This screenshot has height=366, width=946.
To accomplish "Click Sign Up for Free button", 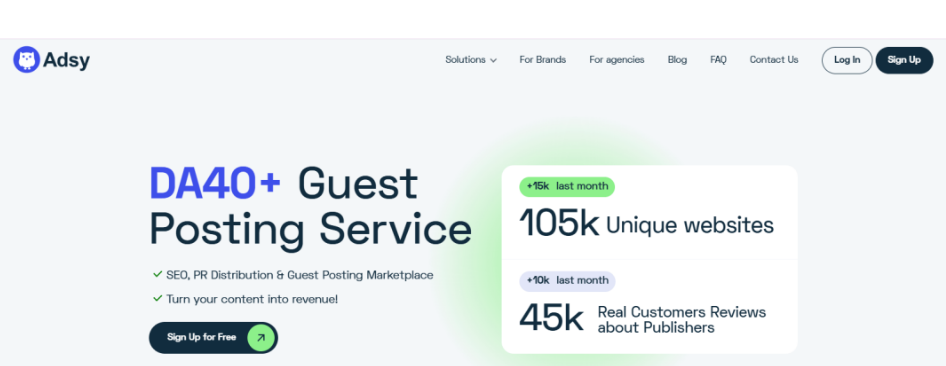I will [x=214, y=338].
